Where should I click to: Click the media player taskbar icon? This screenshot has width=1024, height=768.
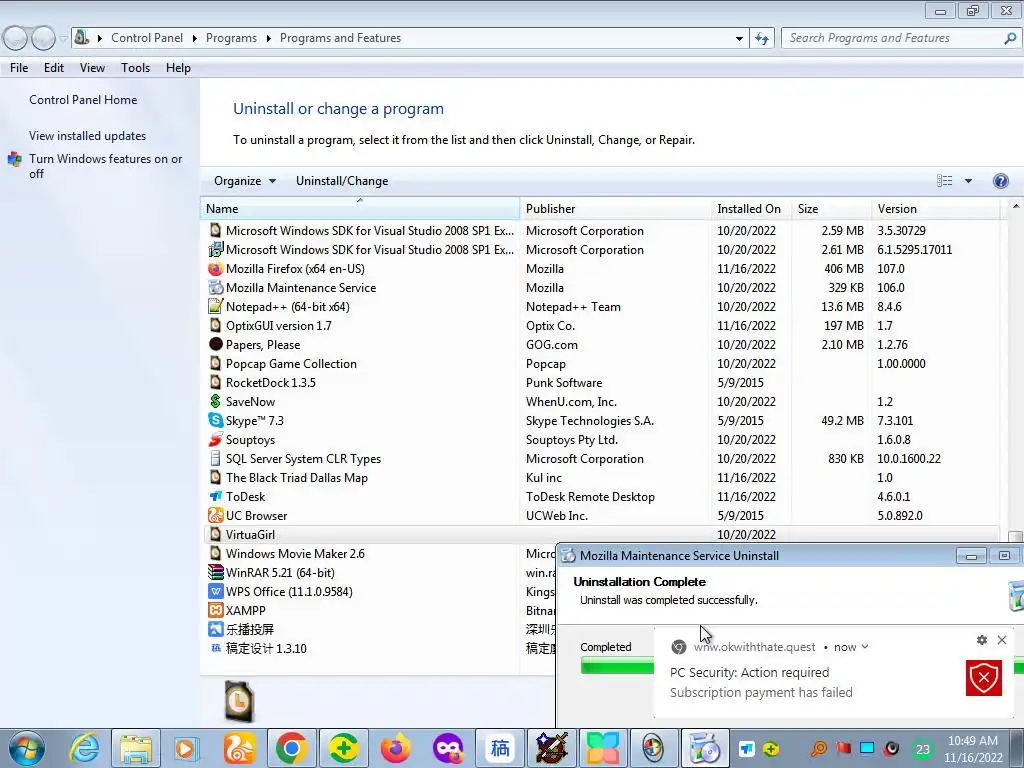click(x=186, y=748)
